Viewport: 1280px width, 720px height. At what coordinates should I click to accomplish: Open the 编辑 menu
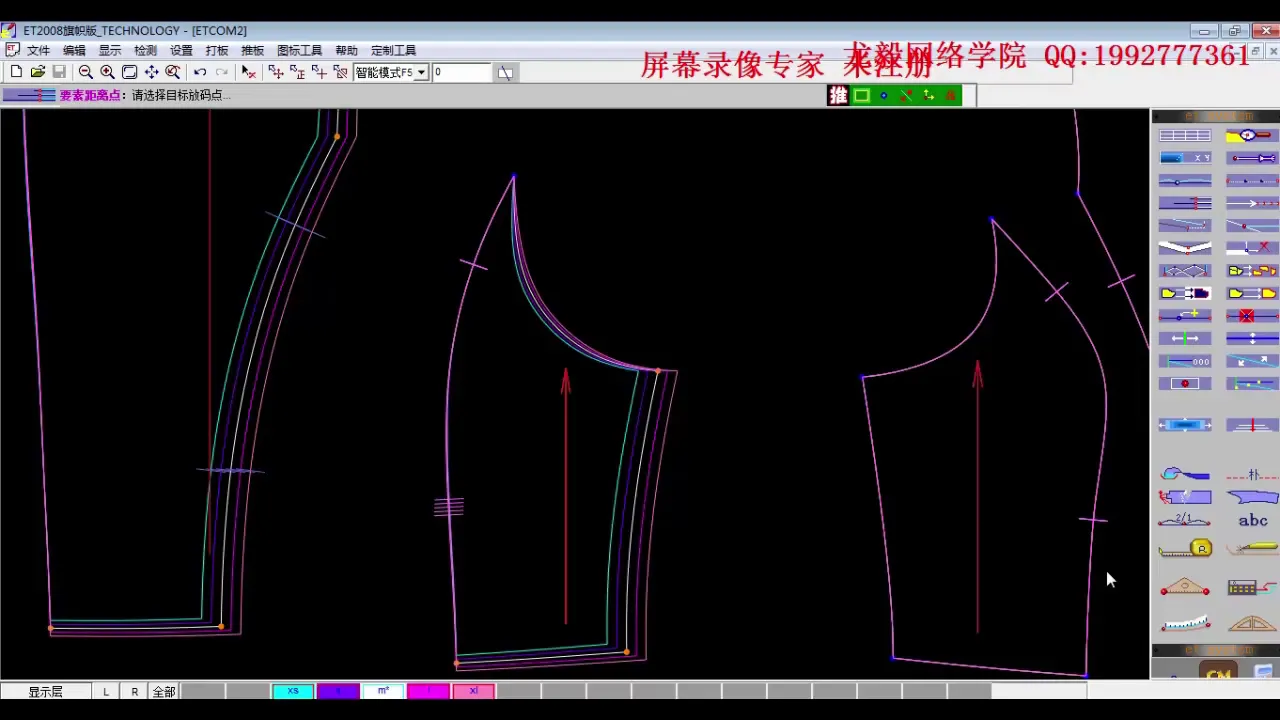pyautogui.click(x=74, y=50)
